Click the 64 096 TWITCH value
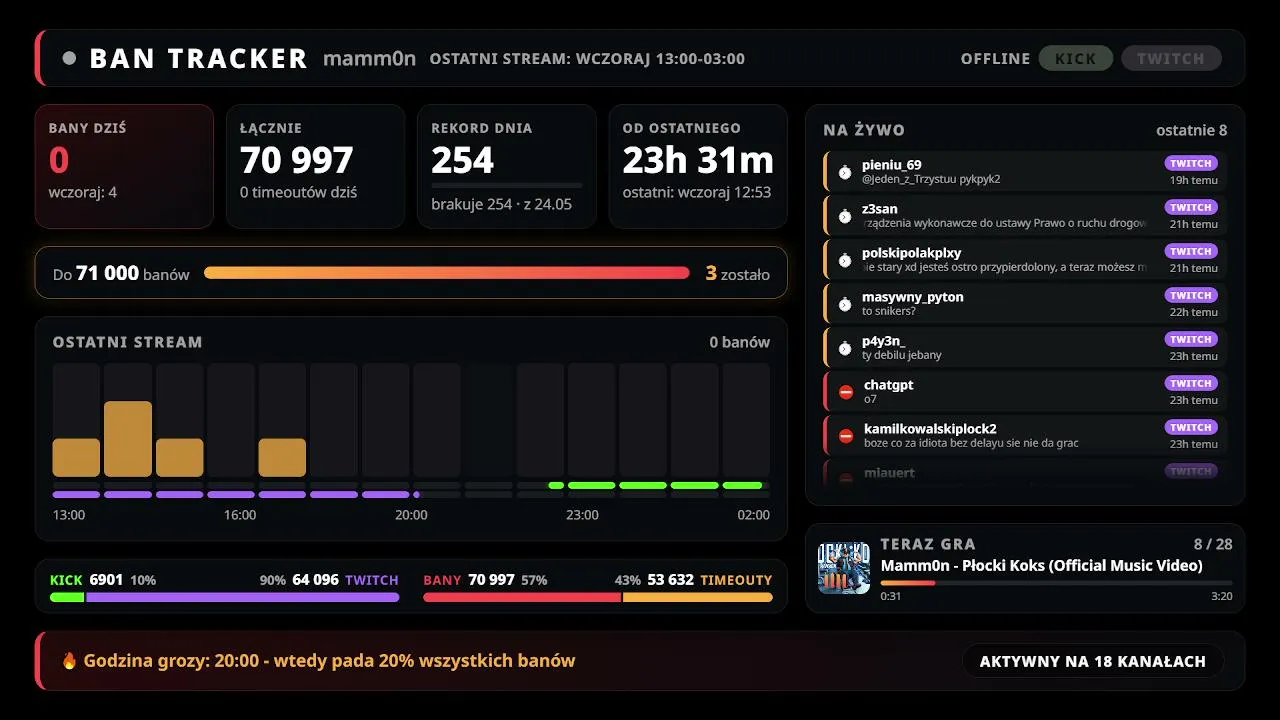 [x=345, y=580]
